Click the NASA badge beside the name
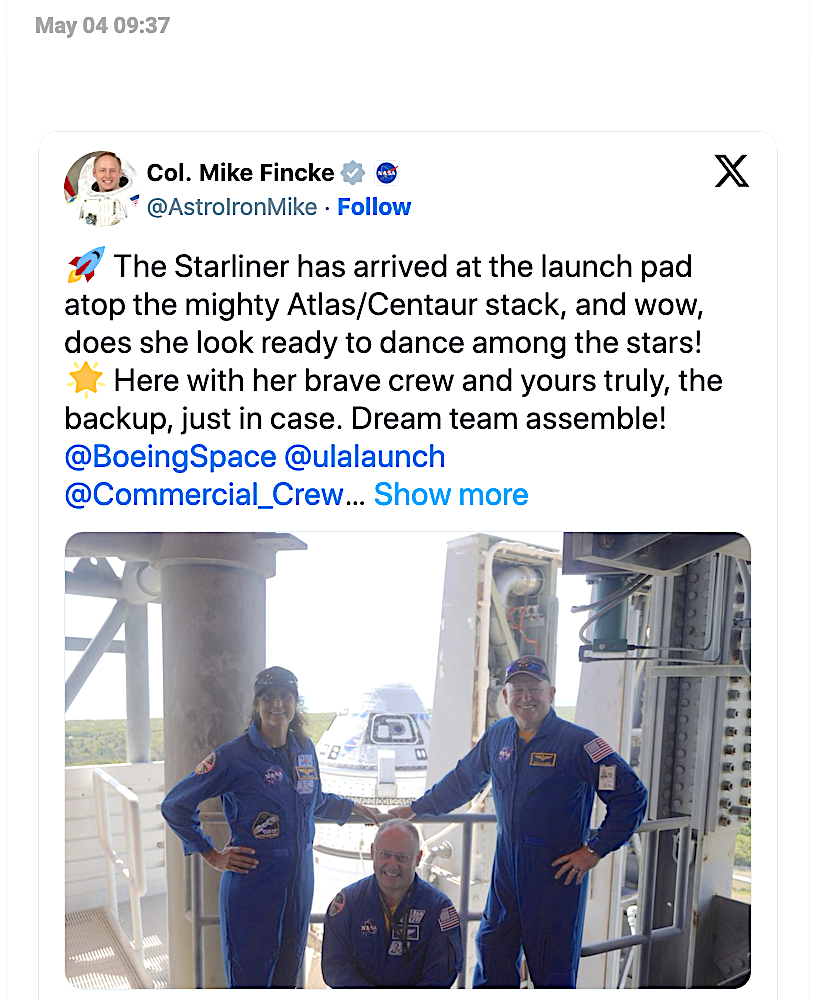 tap(387, 173)
